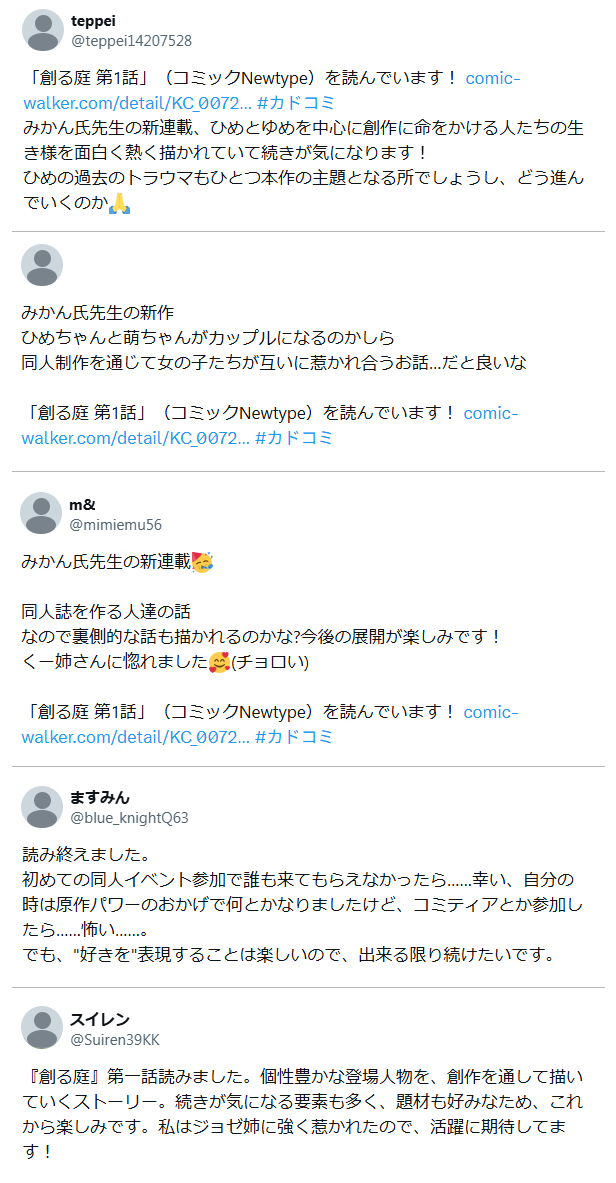This screenshot has width=616, height=1183.
Task: Click ますみん's profile avatar
Action: click(41, 808)
